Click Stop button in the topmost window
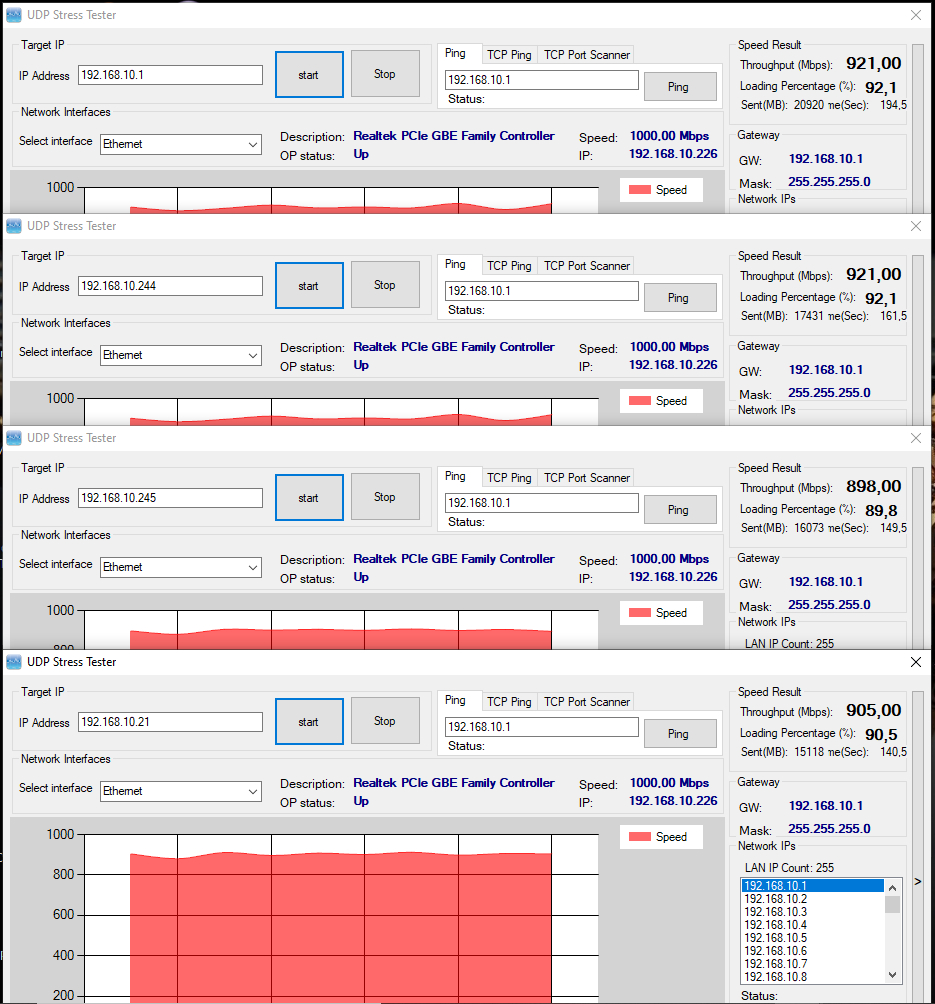The width and height of the screenshot is (935, 1004). 385,74
